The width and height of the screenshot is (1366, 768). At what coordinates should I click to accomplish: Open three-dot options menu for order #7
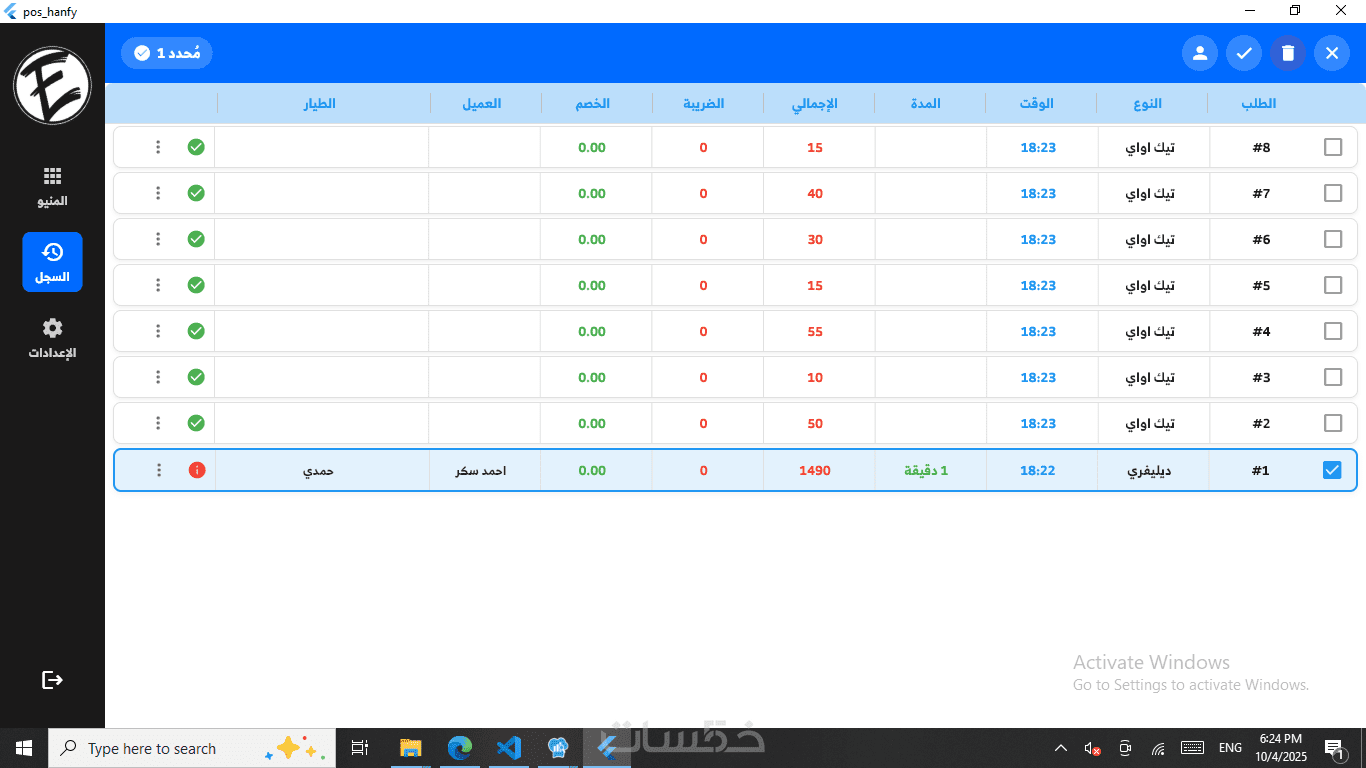pos(158,193)
